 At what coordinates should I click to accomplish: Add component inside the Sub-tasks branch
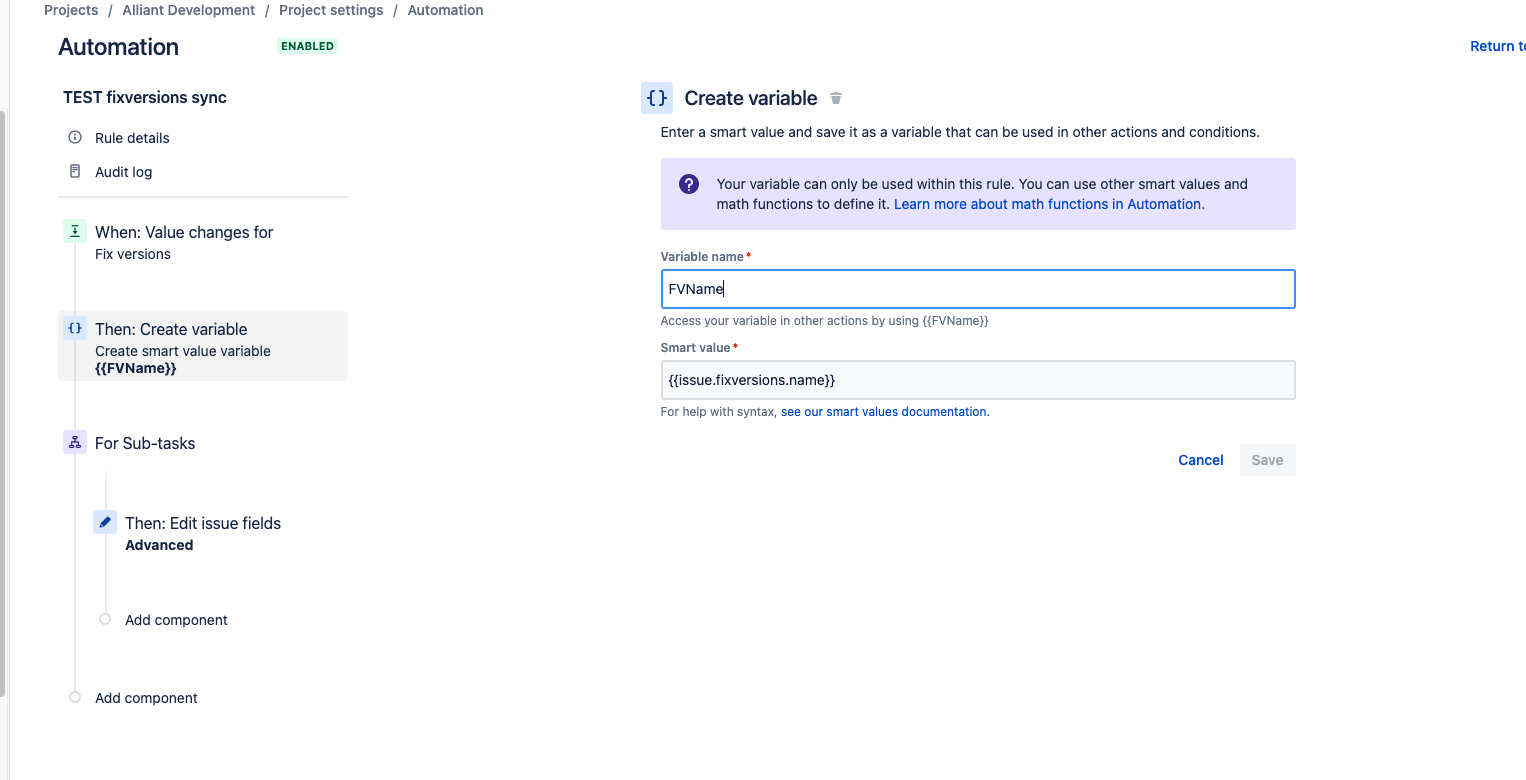coord(176,620)
